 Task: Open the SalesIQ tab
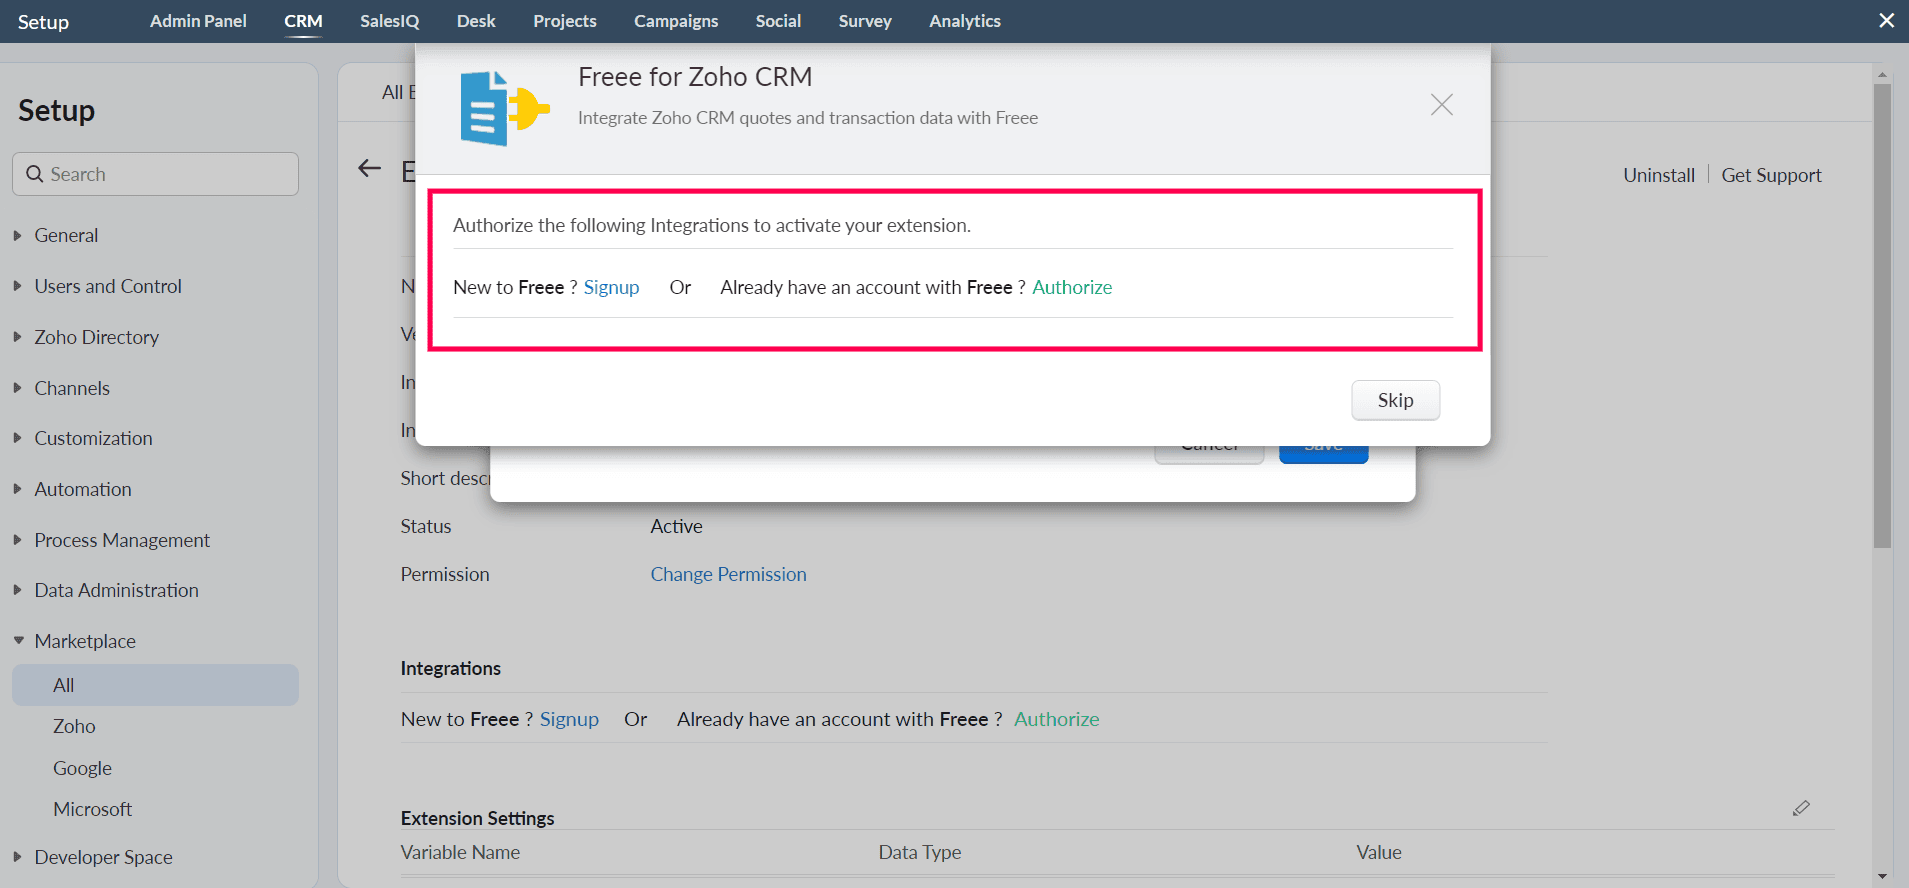coord(390,21)
